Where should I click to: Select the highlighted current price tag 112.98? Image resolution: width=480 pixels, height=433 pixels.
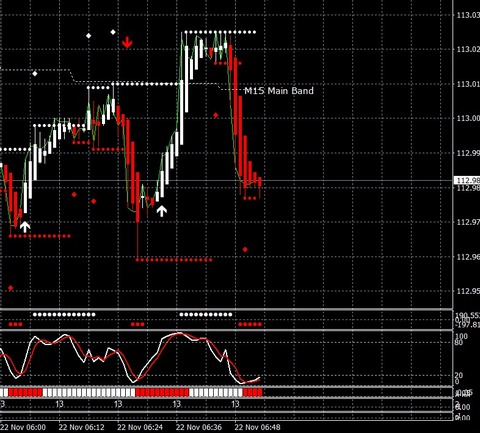(467, 180)
